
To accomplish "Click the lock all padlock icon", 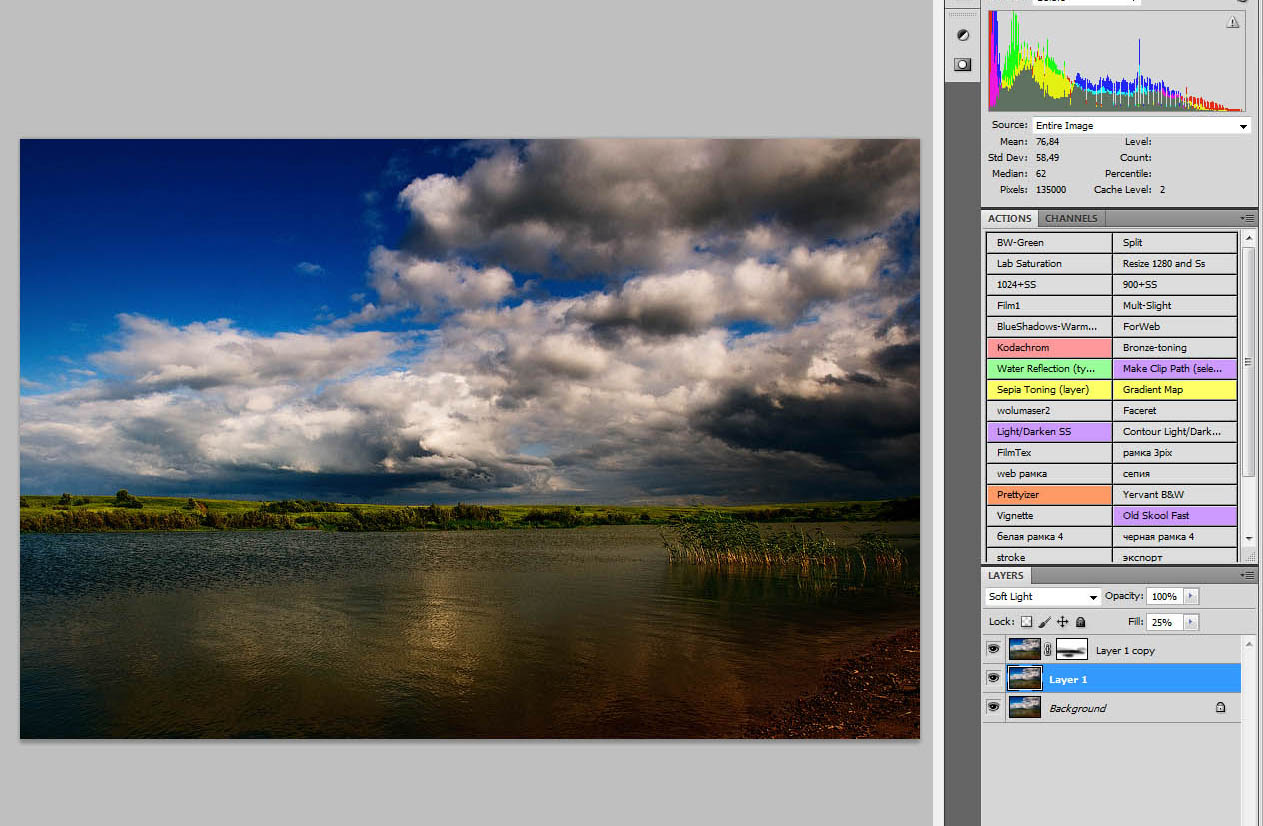I will point(1080,622).
